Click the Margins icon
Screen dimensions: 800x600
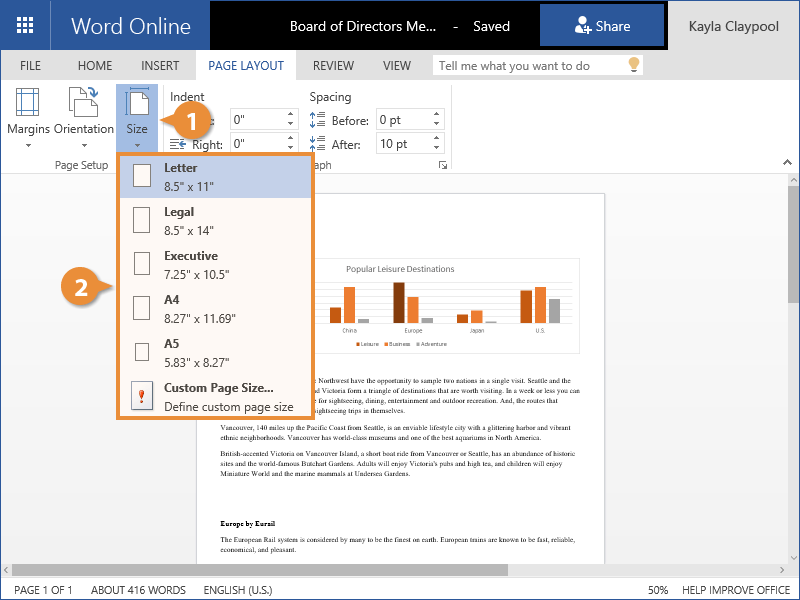tap(28, 103)
